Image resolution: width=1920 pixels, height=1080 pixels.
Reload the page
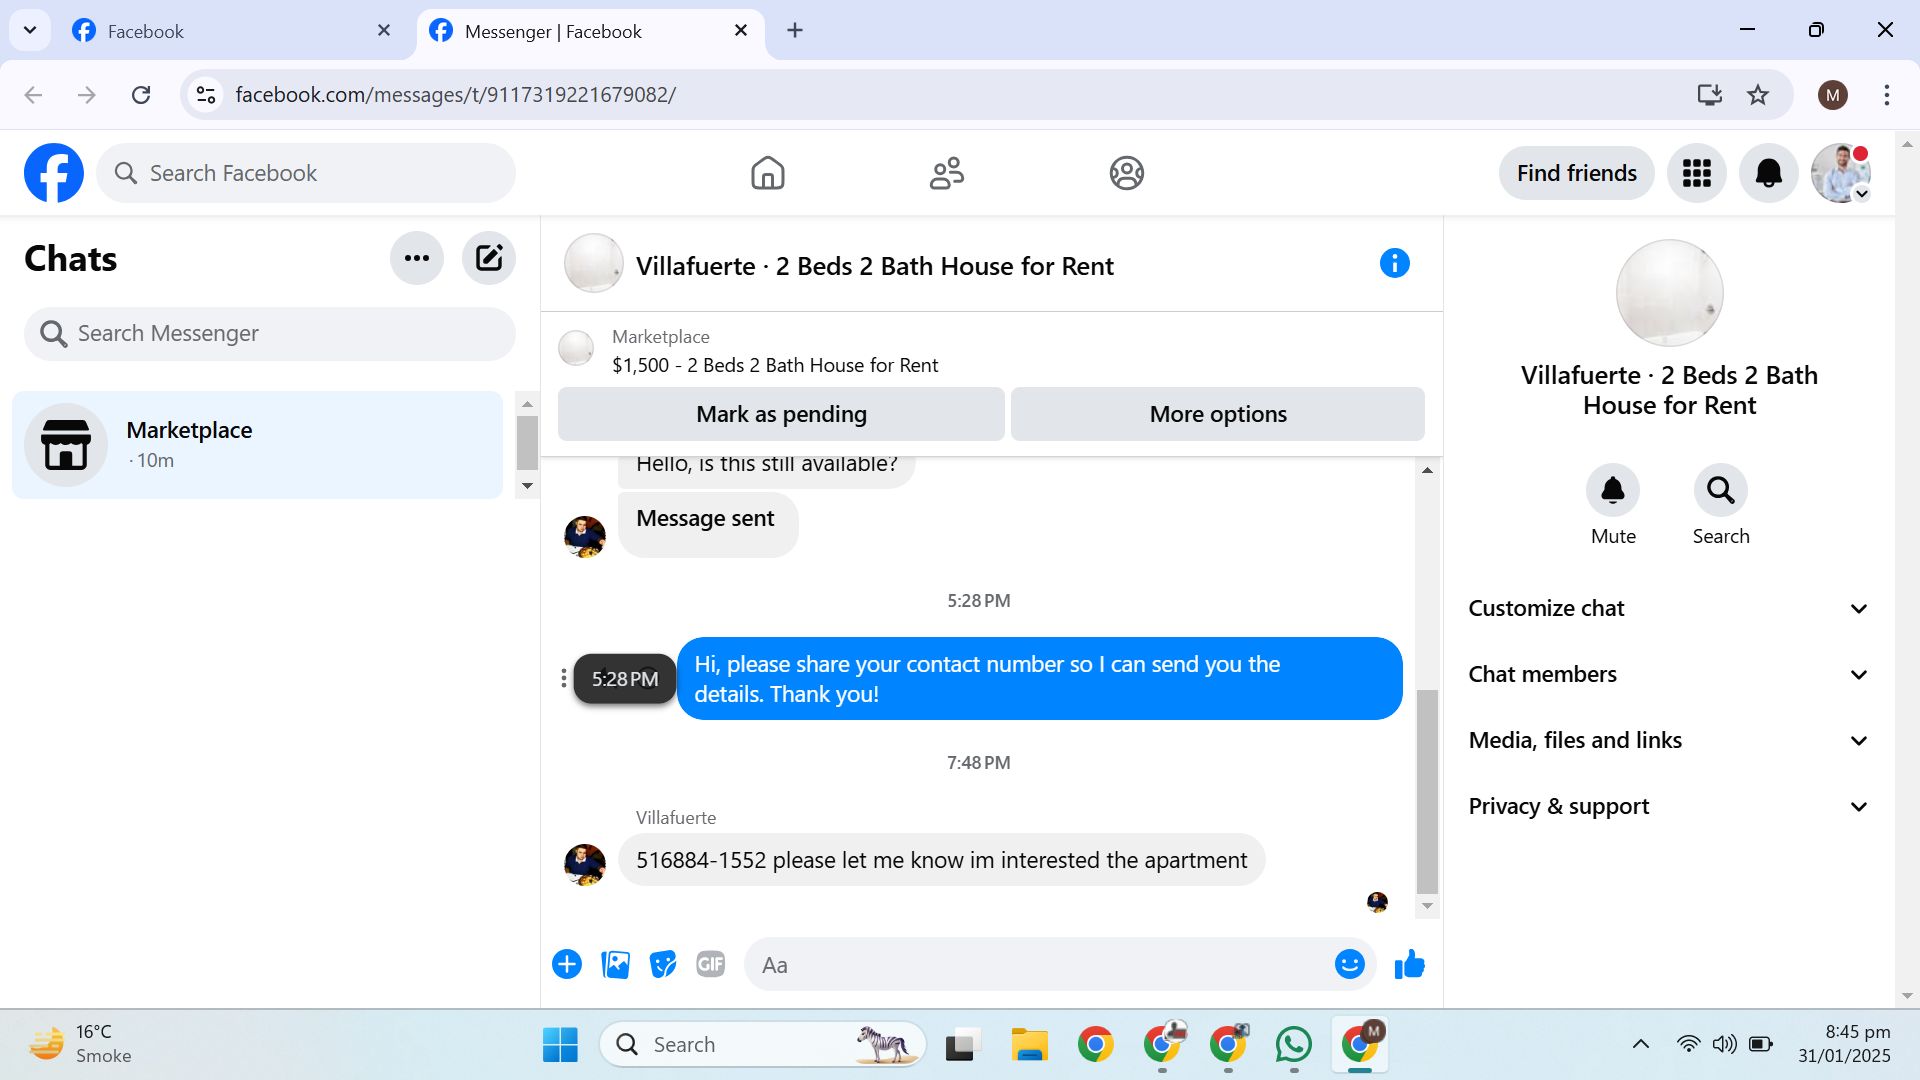coord(141,95)
